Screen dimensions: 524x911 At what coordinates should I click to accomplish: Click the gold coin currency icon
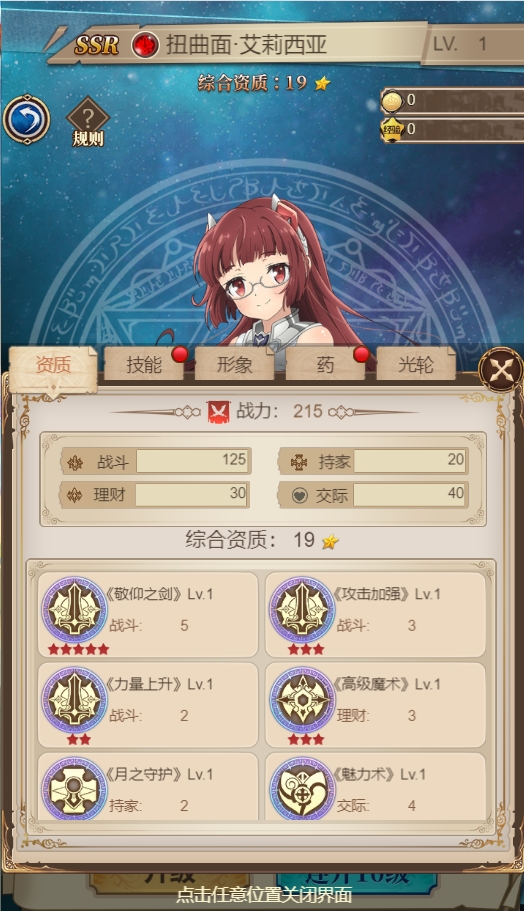(392, 102)
